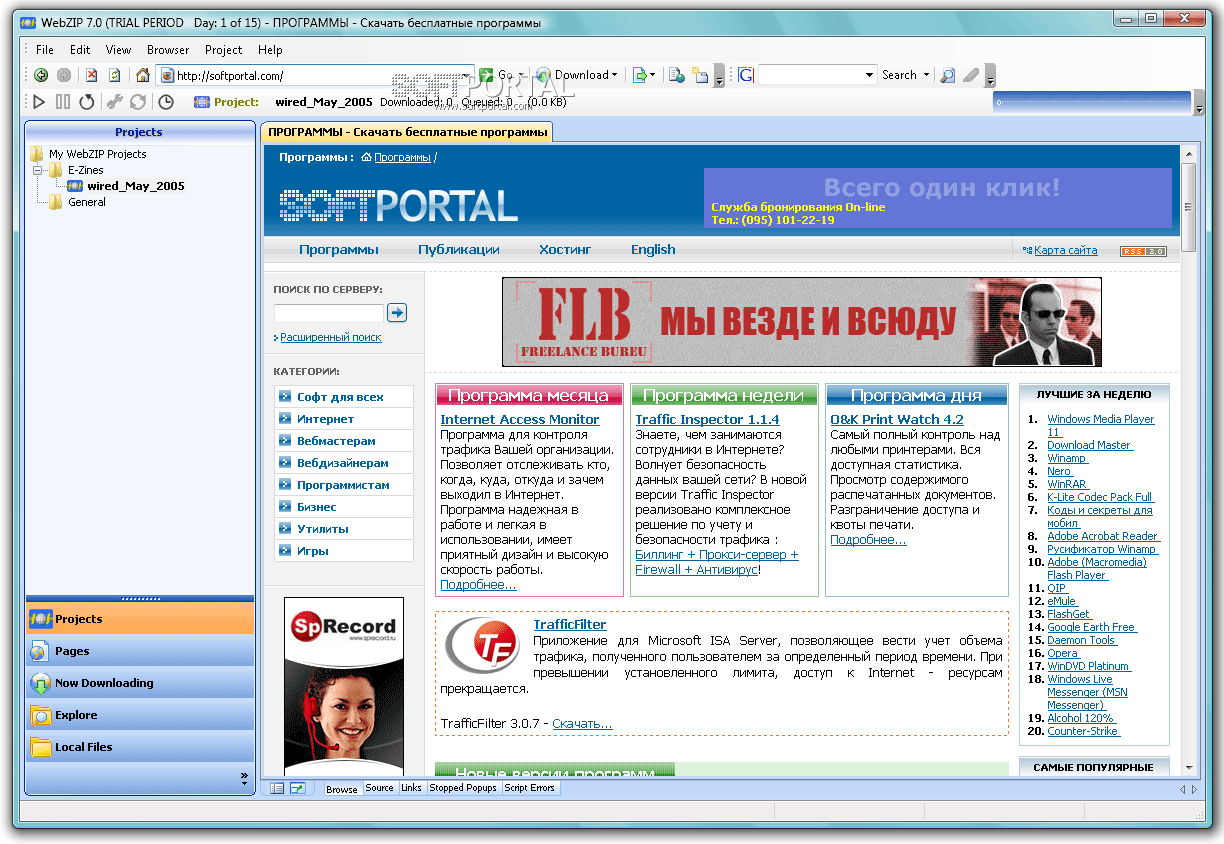Open the Edit menu
Image resolution: width=1224 pixels, height=844 pixels.
(80, 50)
